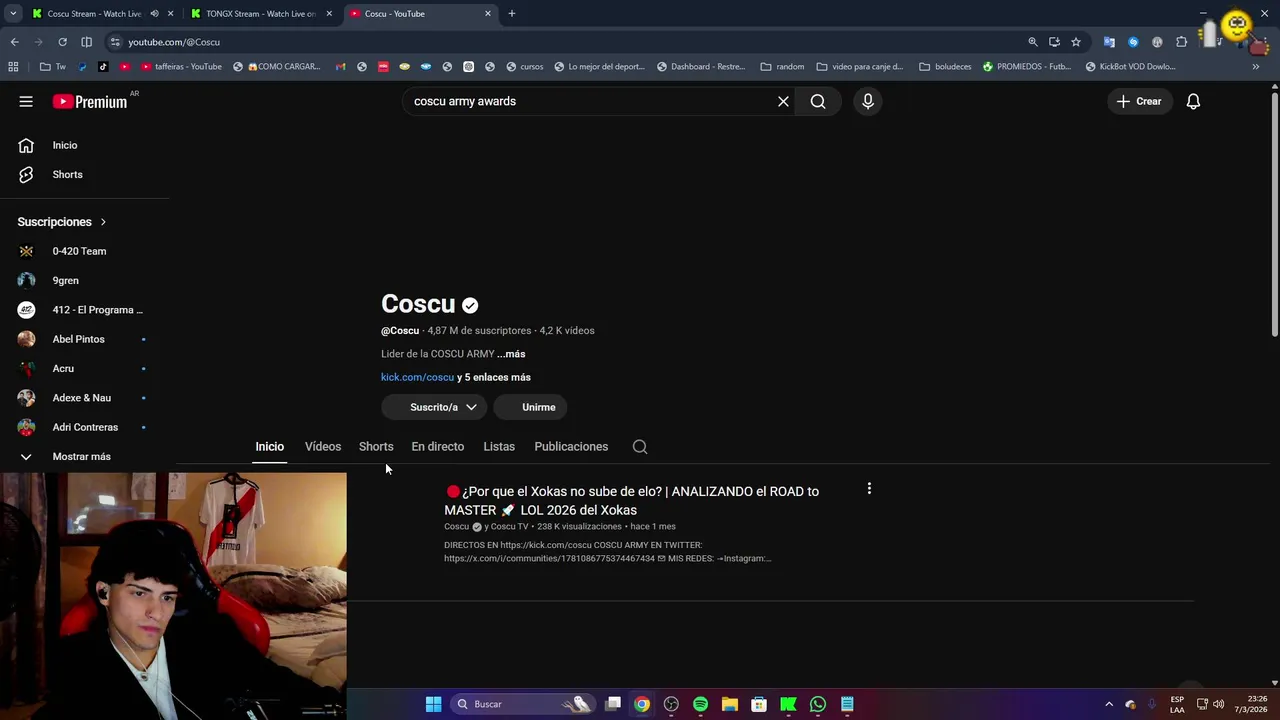Click the magnifier search button
Image resolution: width=1280 pixels, height=720 pixels.
(818, 101)
